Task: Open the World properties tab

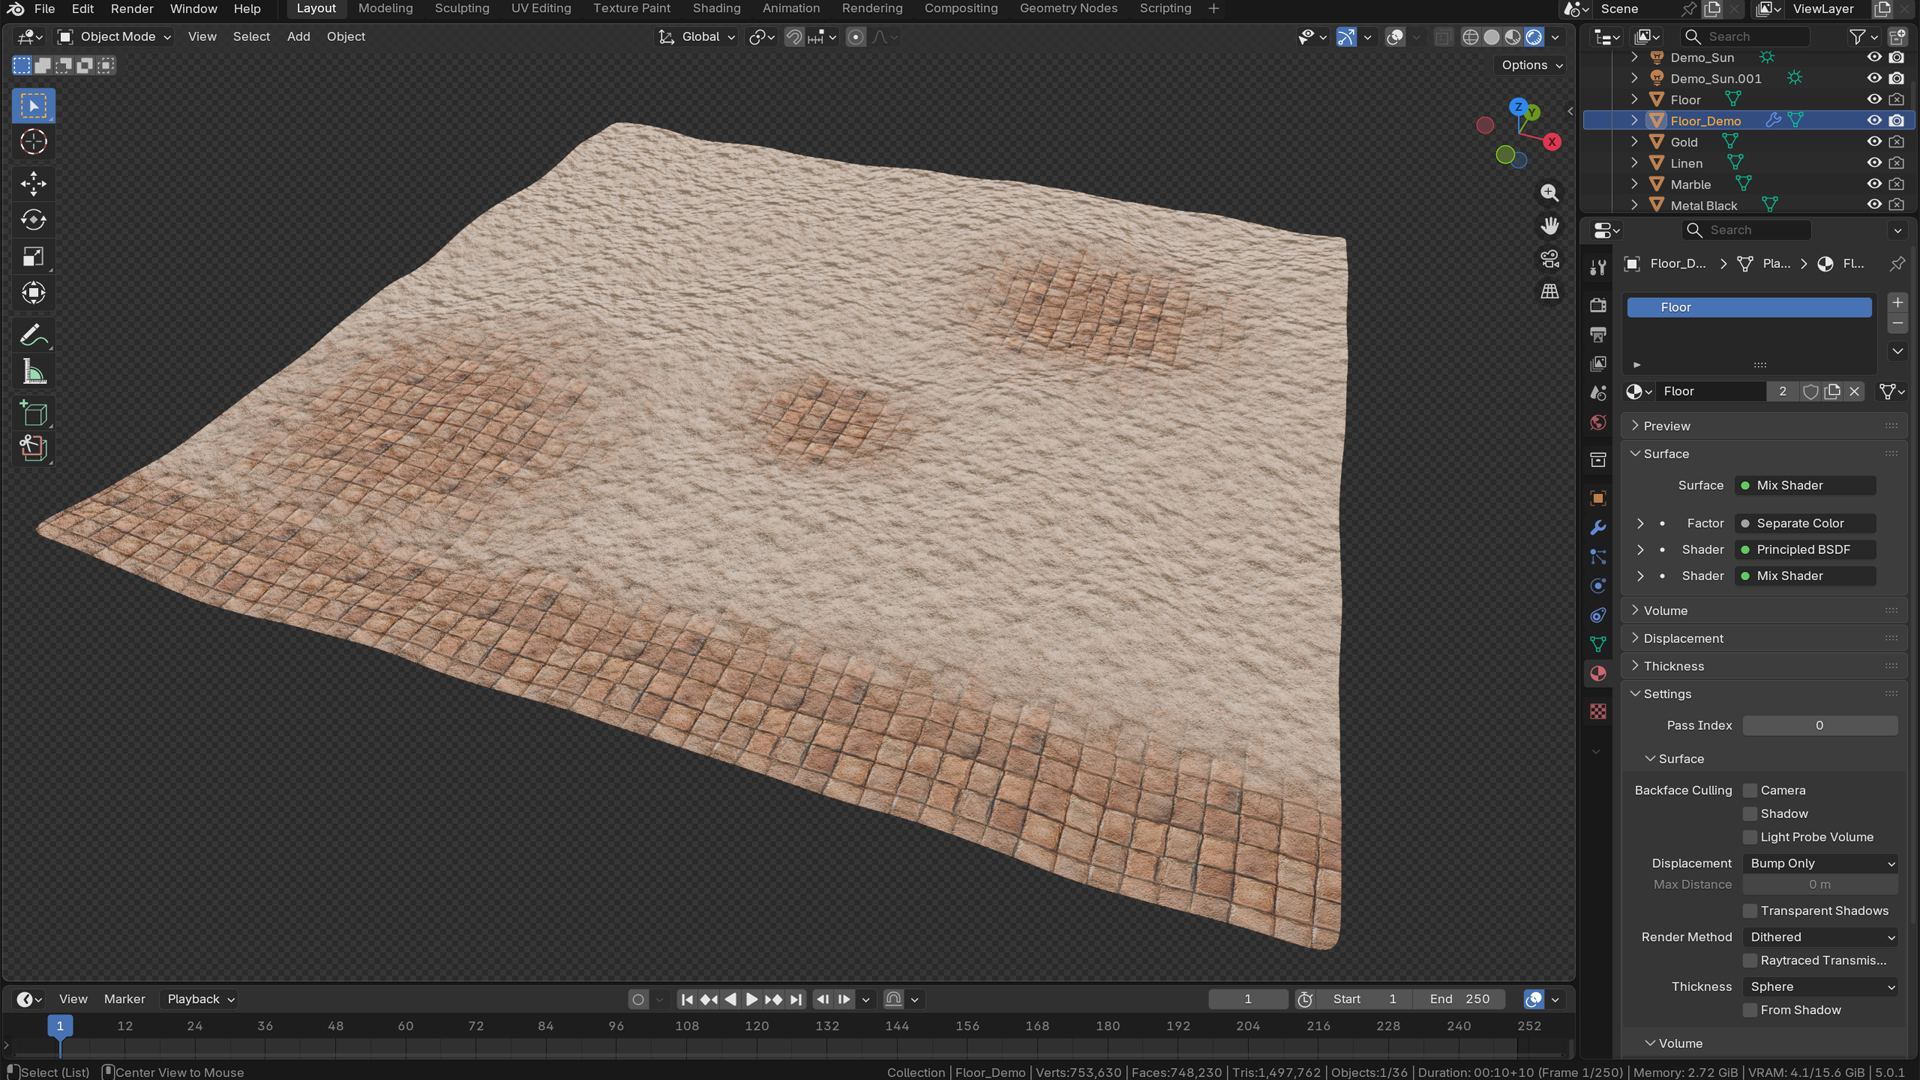Action: pyautogui.click(x=1598, y=423)
